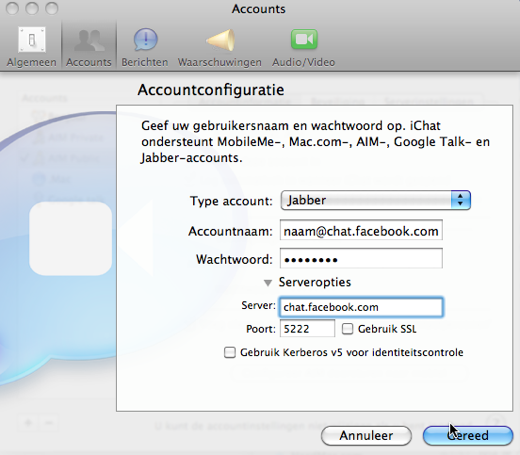Toggle Gebruik Kerberos v5 checkbox
This screenshot has height=455, width=520.
click(230, 352)
